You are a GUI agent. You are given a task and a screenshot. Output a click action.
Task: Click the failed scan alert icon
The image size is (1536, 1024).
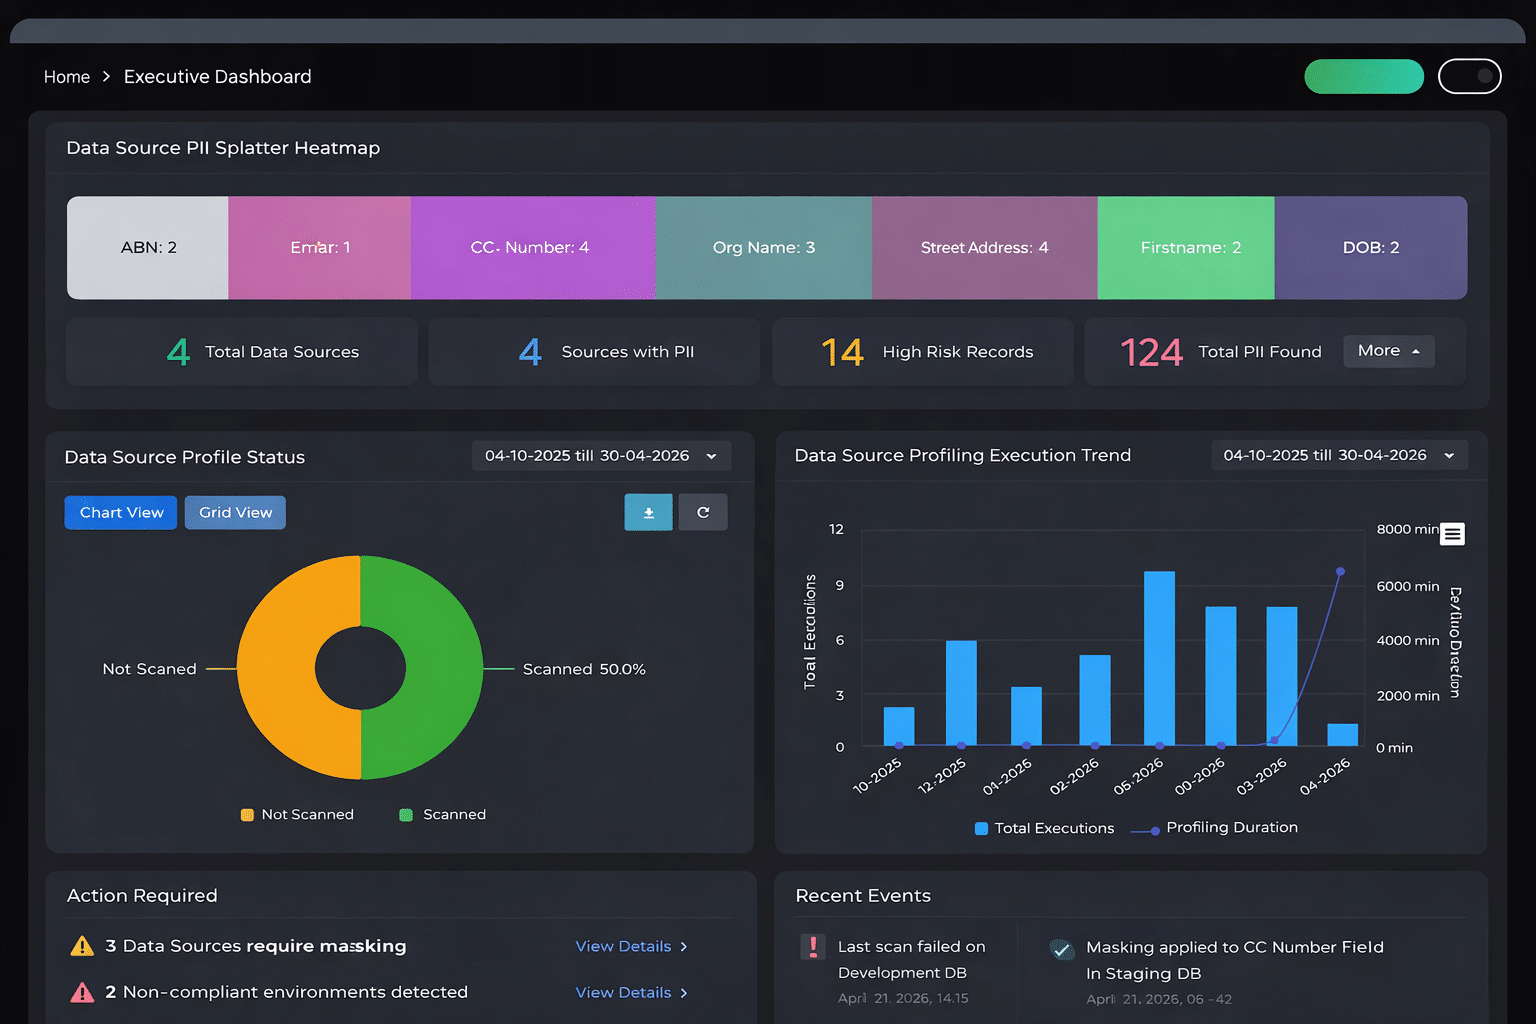(812, 945)
